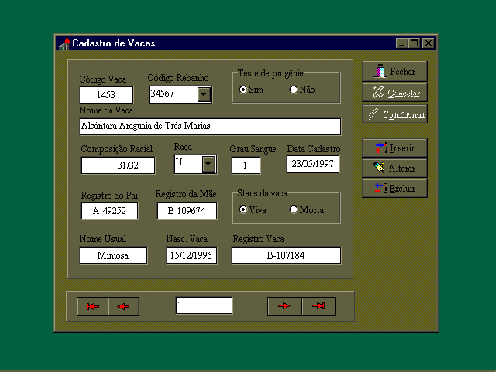Viewport: 496px width, 372px height.
Task: Open the Código Rebanho dropdown
Action: (x=204, y=94)
